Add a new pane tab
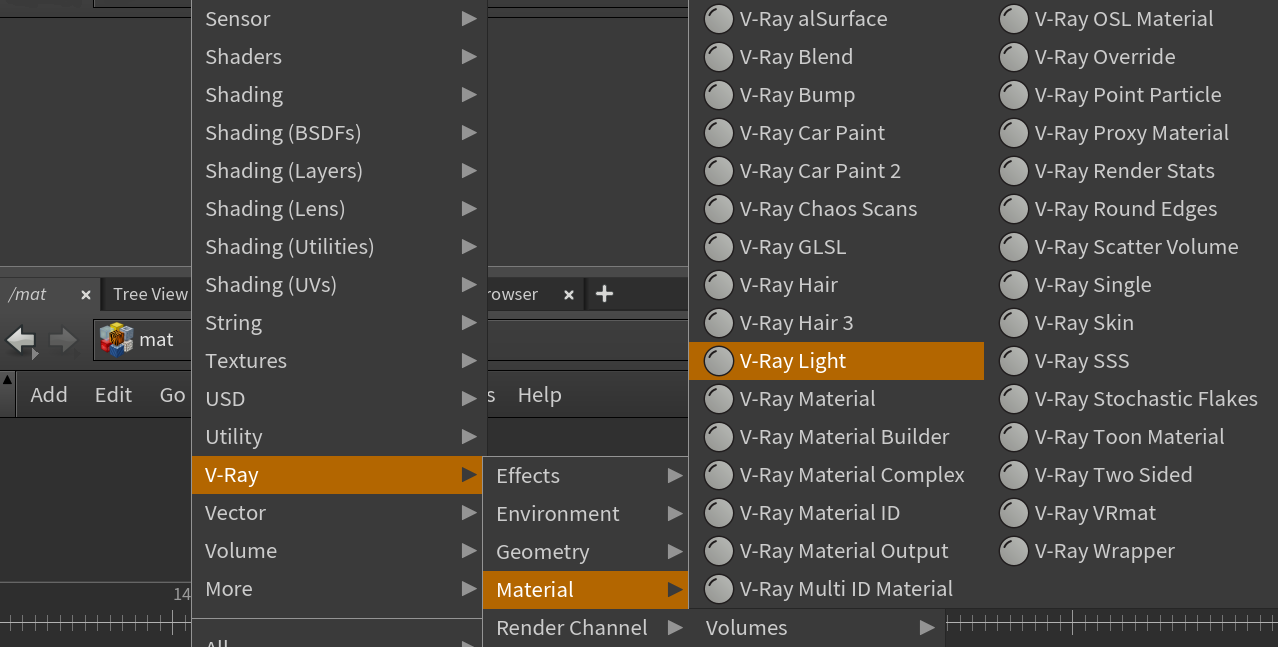Viewport: 1278px width, 647px height. 604,294
